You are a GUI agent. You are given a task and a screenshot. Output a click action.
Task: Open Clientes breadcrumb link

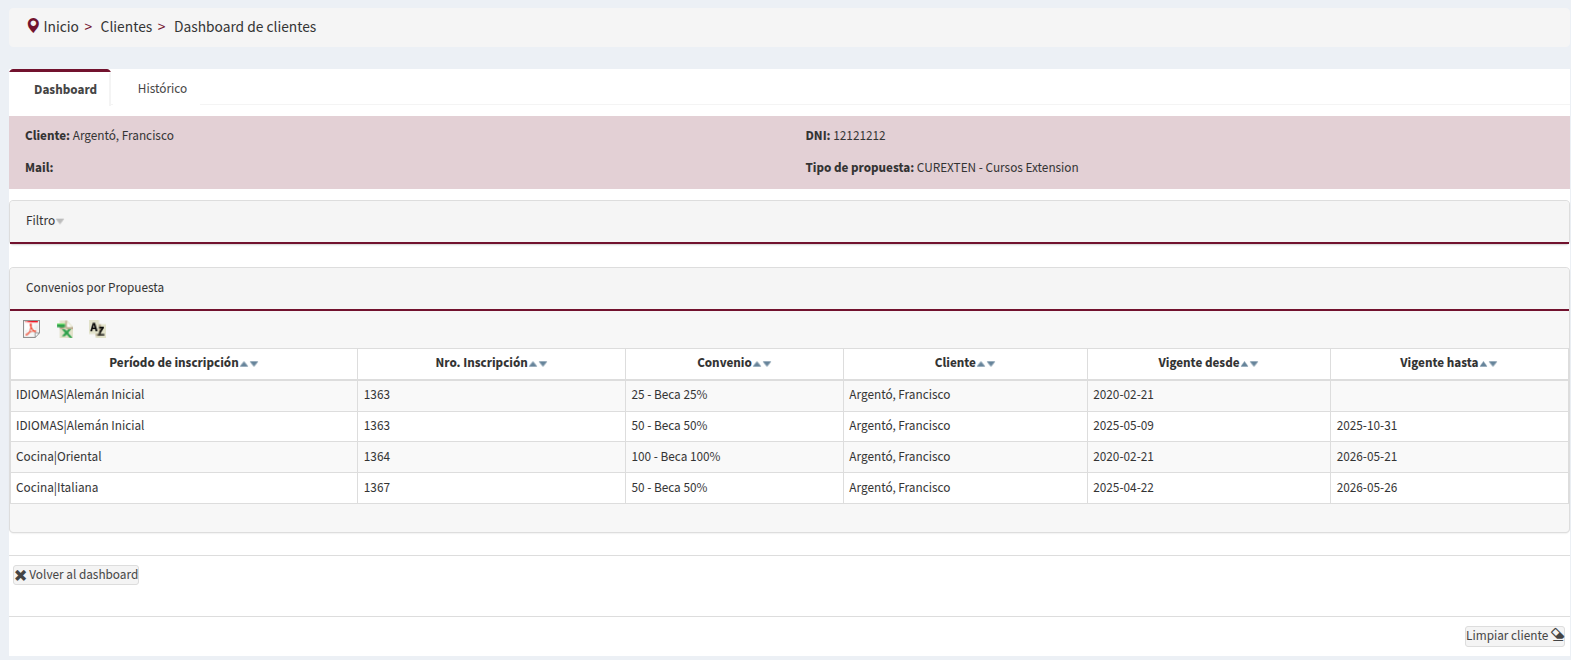point(126,27)
